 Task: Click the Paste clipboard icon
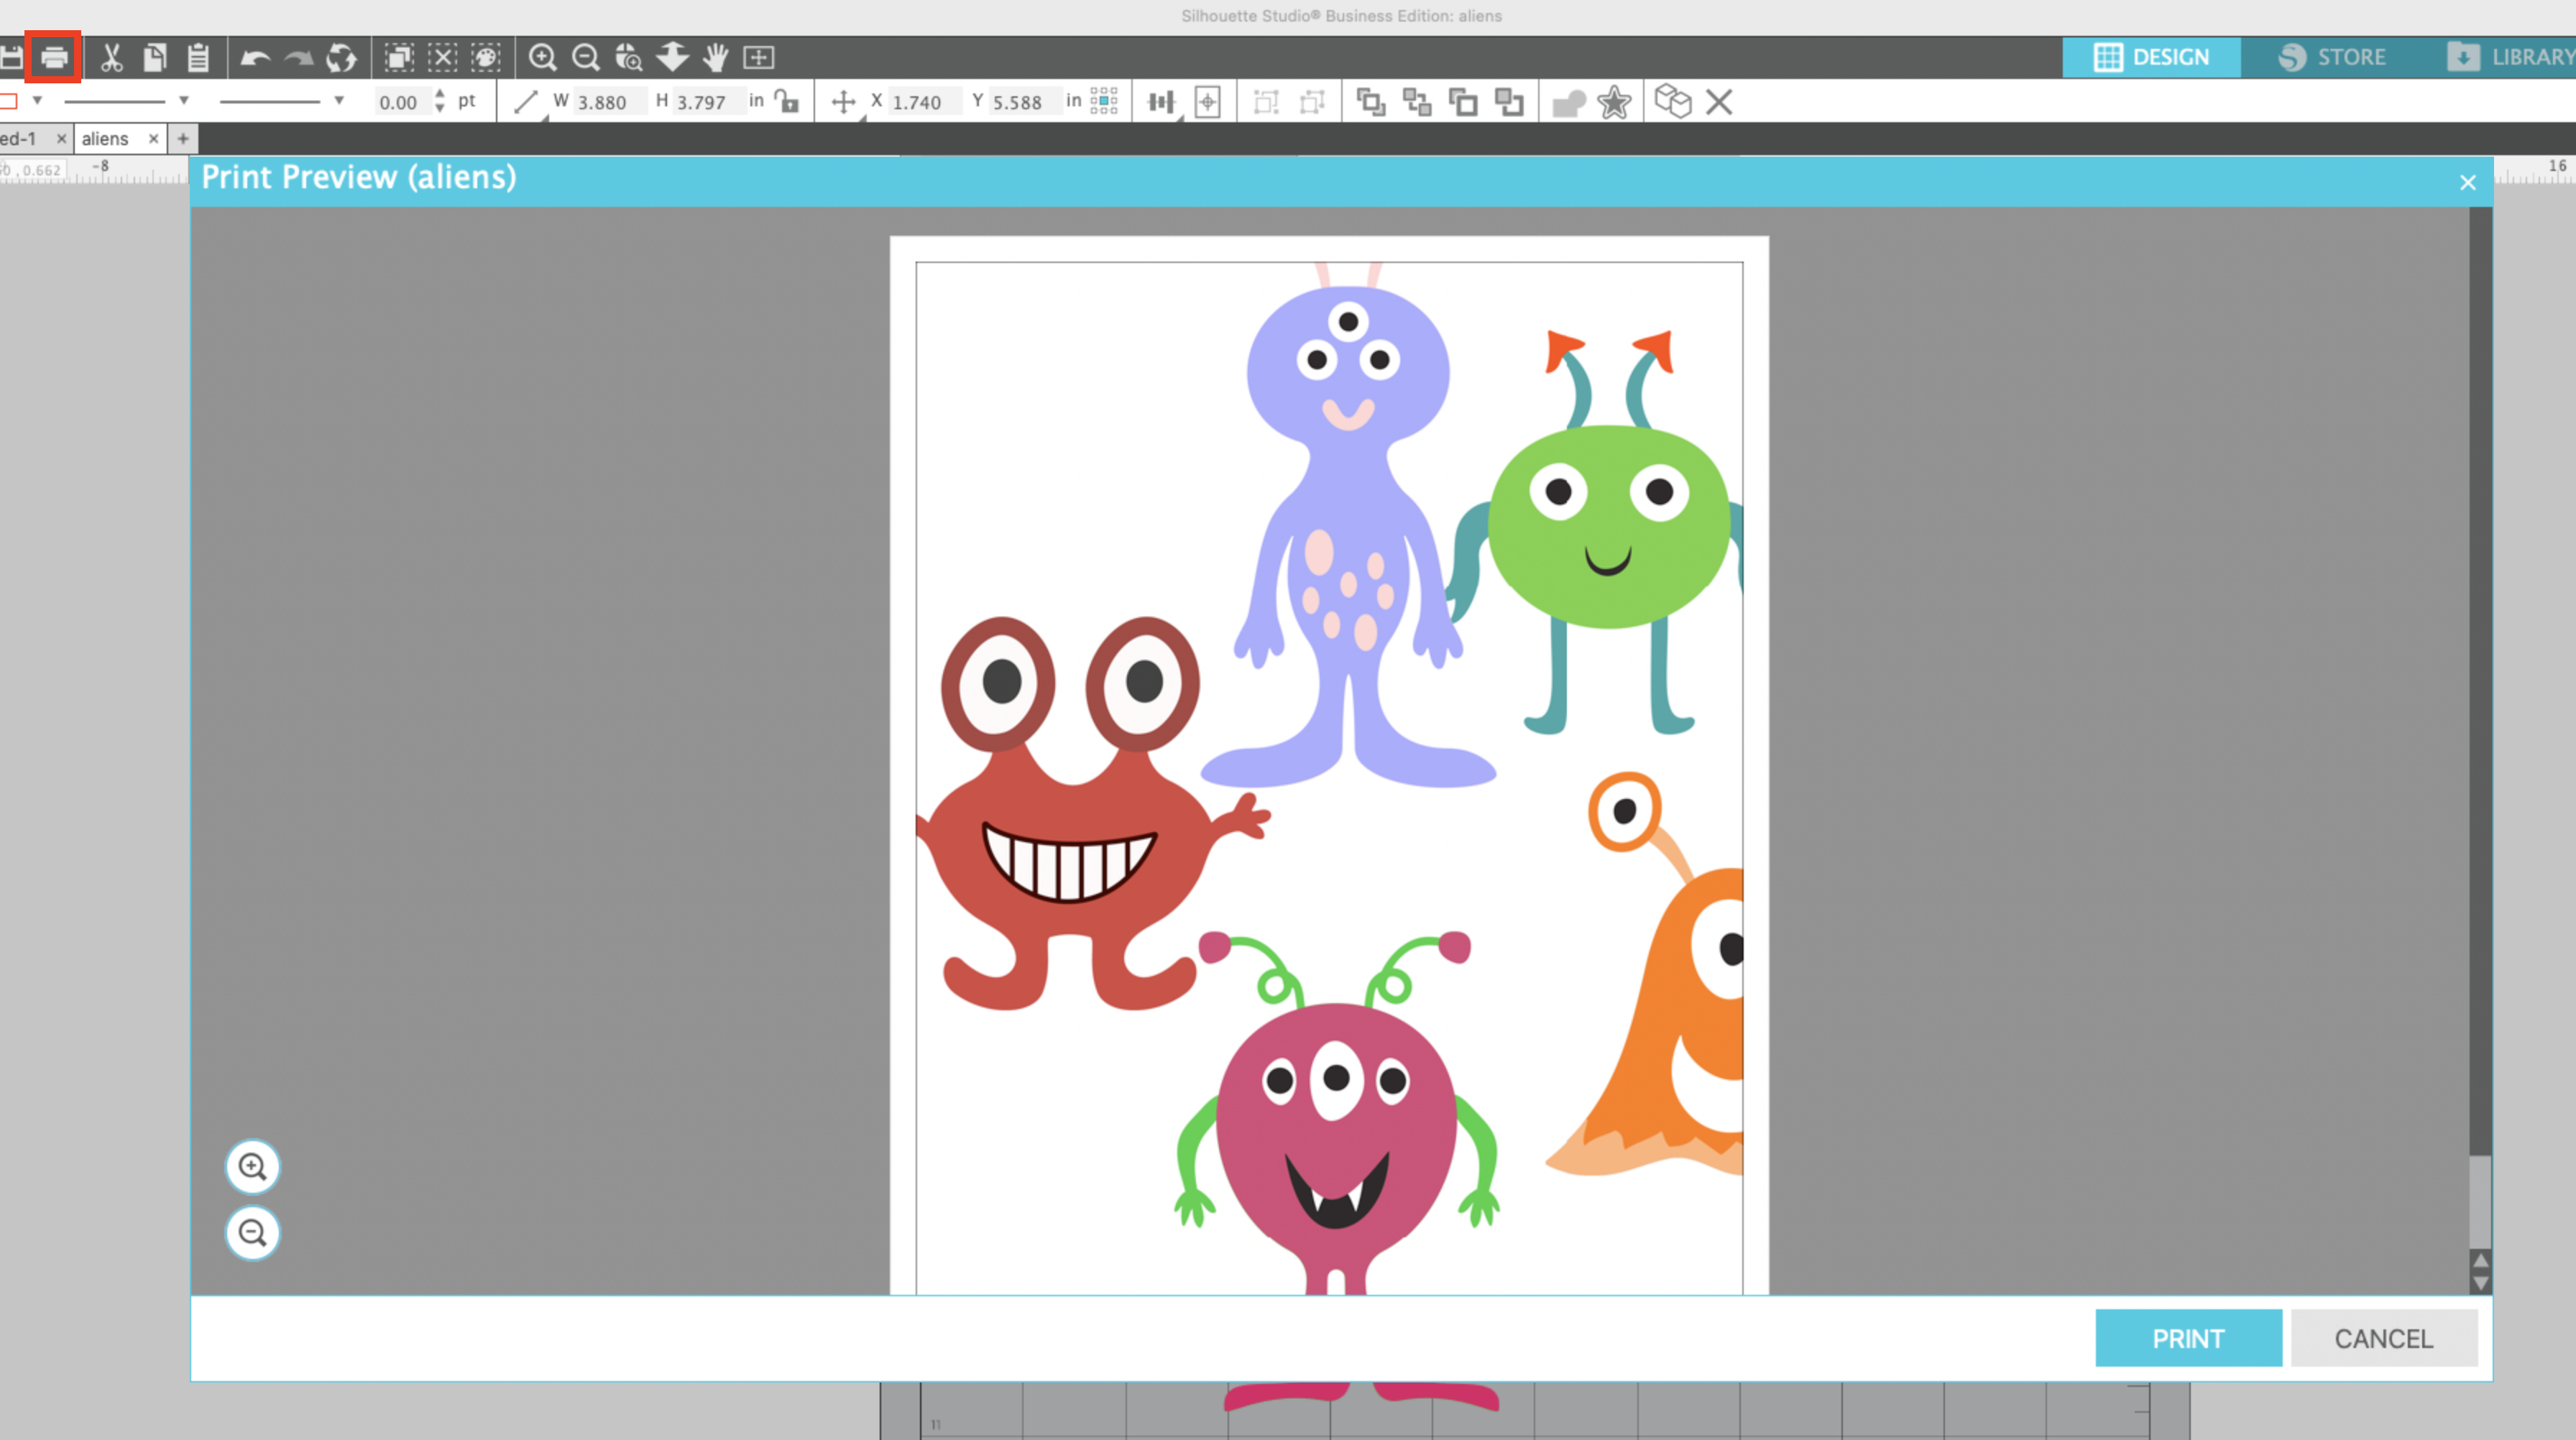pyautogui.click(x=198, y=57)
